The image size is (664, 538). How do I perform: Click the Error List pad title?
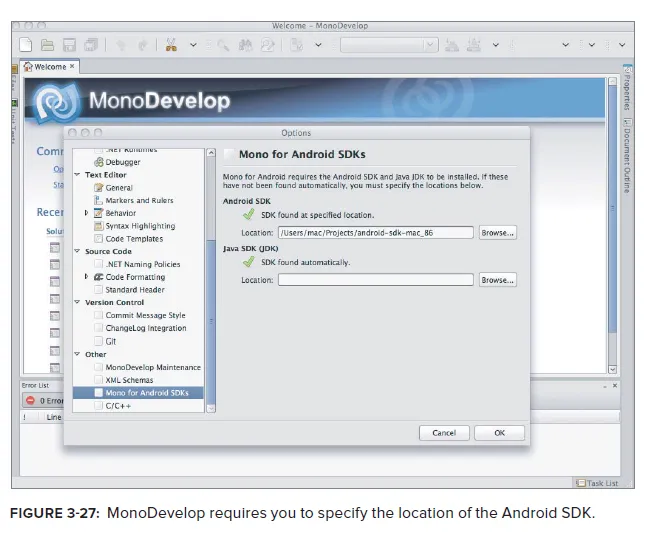36,385
